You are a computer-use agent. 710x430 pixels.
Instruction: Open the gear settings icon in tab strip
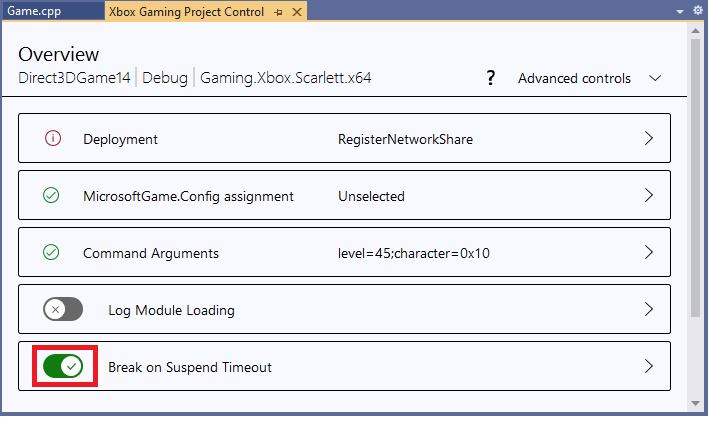pos(698,10)
